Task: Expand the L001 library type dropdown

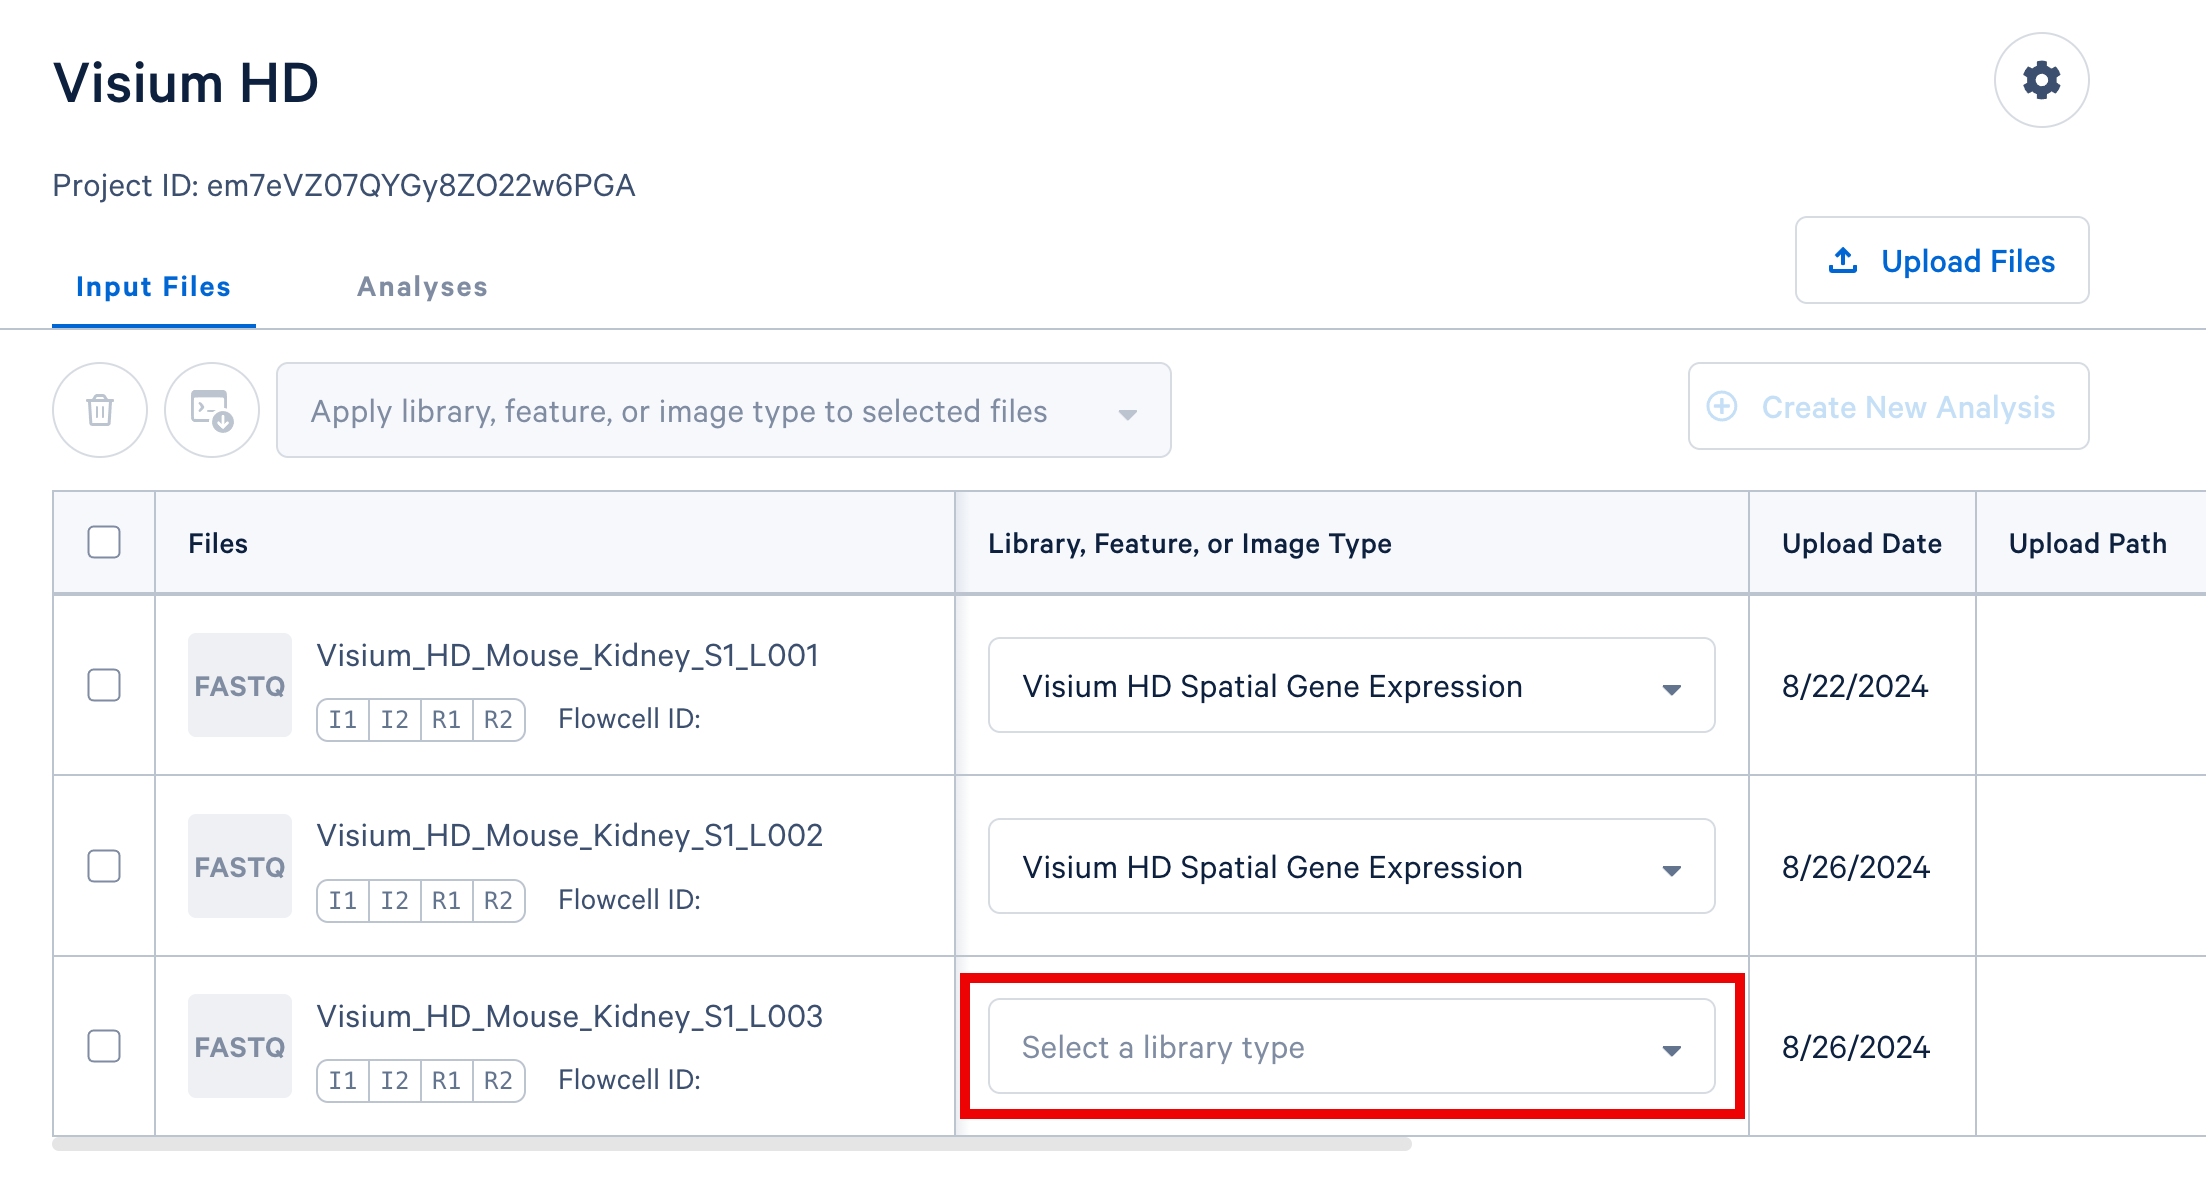Action: [x=1351, y=686]
